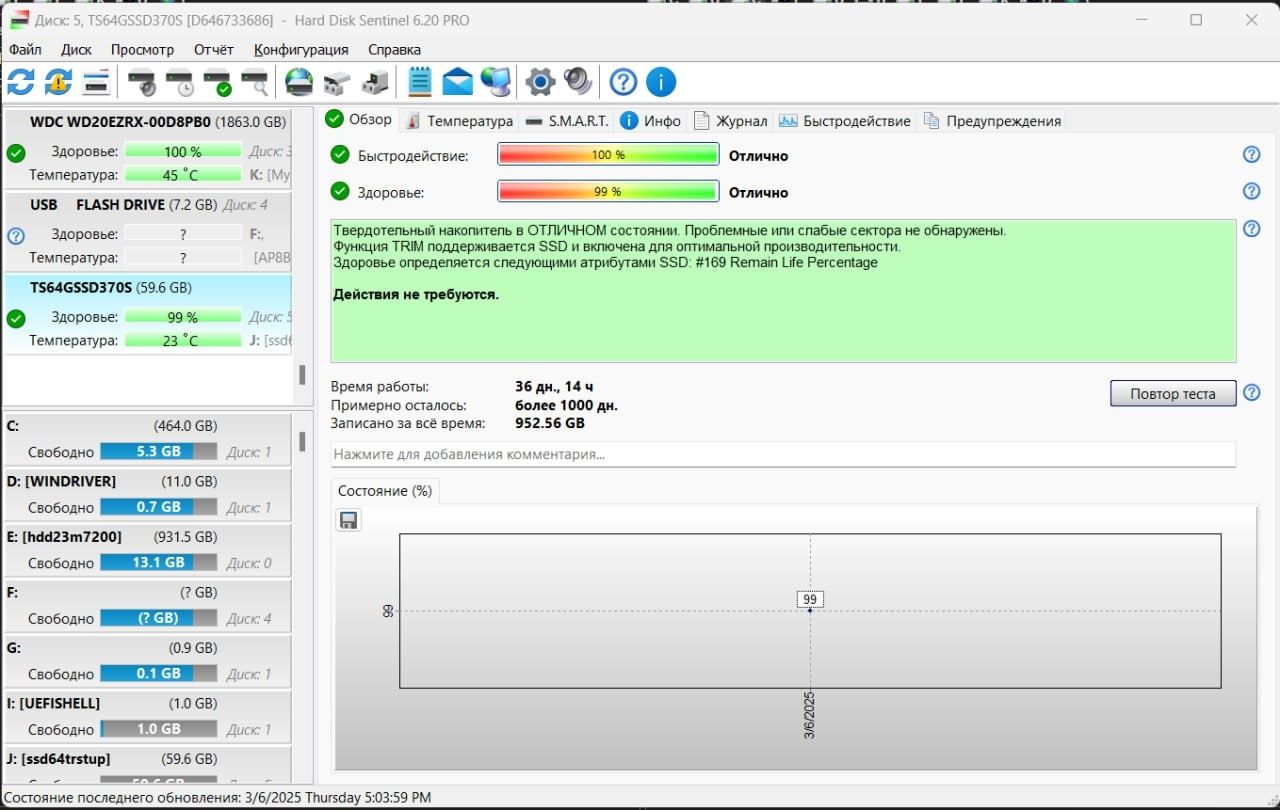Click help icon next to Повтор теста
The image size is (1280, 810).
tap(1251, 393)
